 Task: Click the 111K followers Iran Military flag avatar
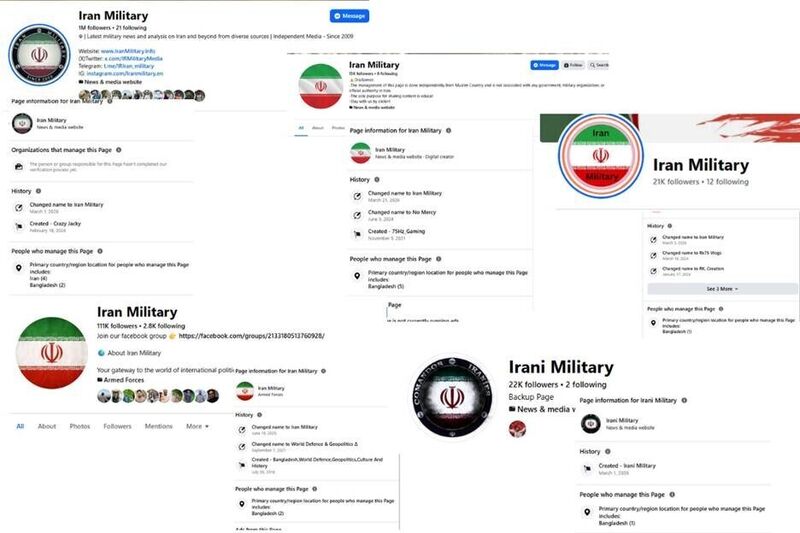(x=52, y=353)
